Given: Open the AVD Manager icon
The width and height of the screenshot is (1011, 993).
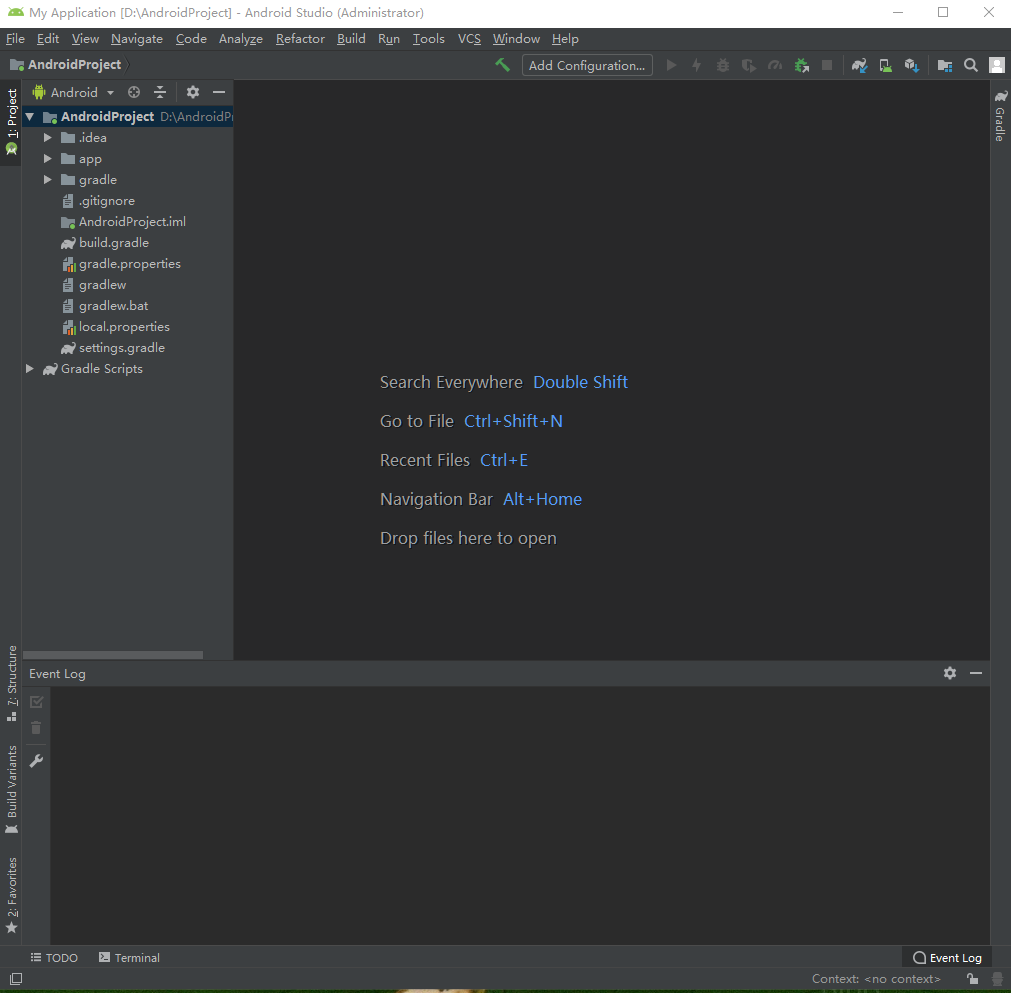Looking at the screenshot, I should [885, 65].
